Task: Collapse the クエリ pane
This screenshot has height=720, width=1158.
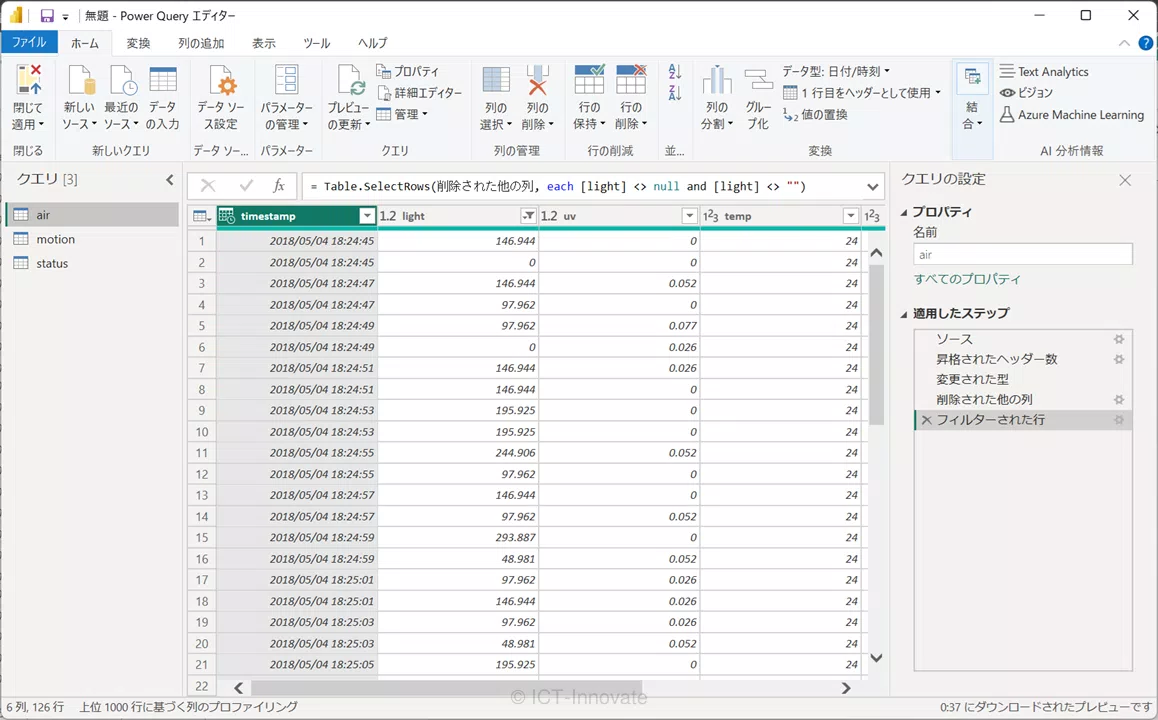Action: pyautogui.click(x=170, y=179)
